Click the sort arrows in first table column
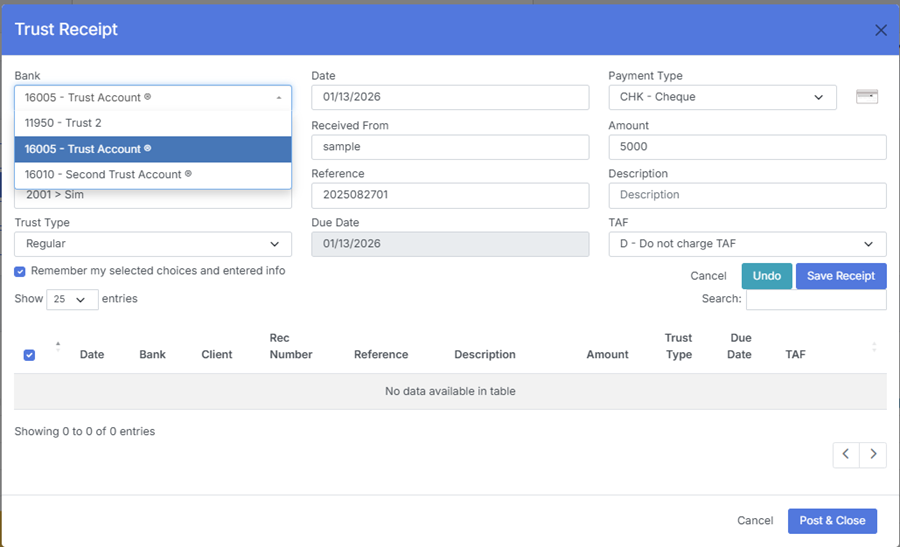Viewport: 900px width, 547px height. [57, 346]
